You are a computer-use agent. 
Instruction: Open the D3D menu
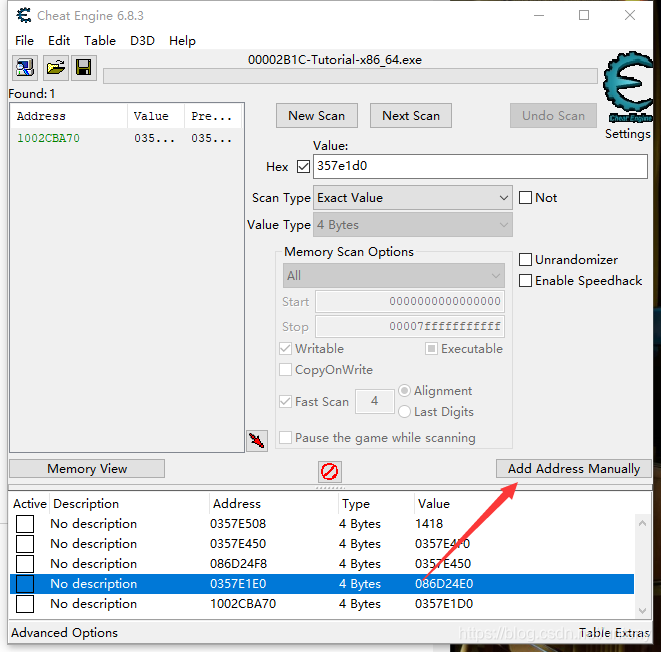coord(142,40)
